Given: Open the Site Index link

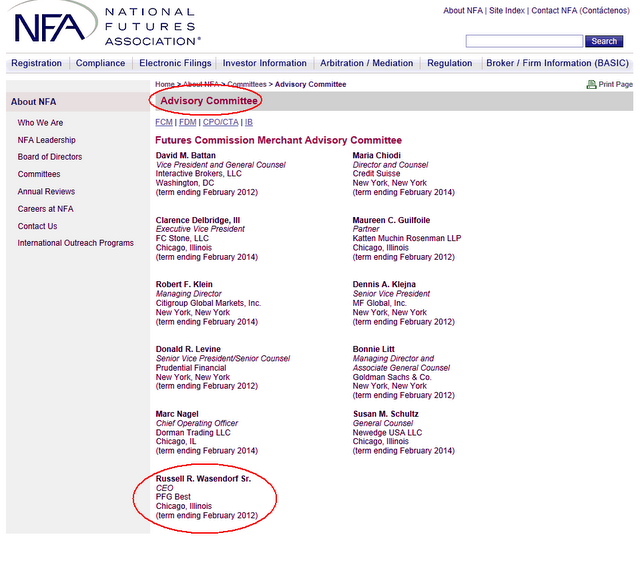Looking at the screenshot, I should pos(507,11).
